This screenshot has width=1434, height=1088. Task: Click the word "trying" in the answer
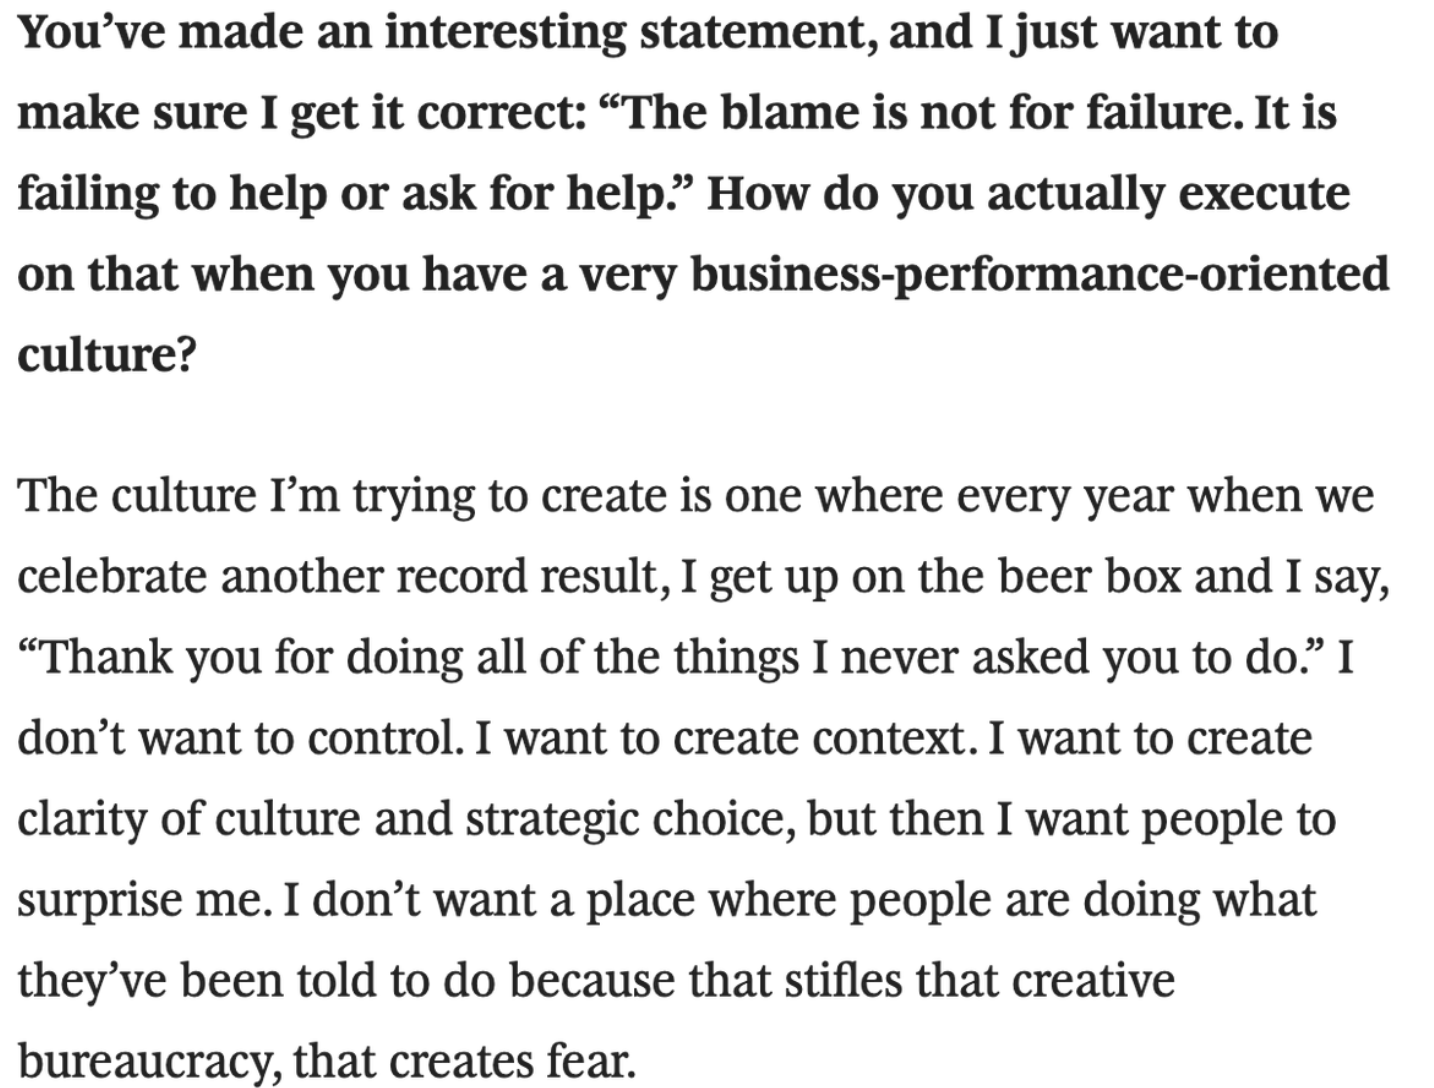[x=413, y=497]
